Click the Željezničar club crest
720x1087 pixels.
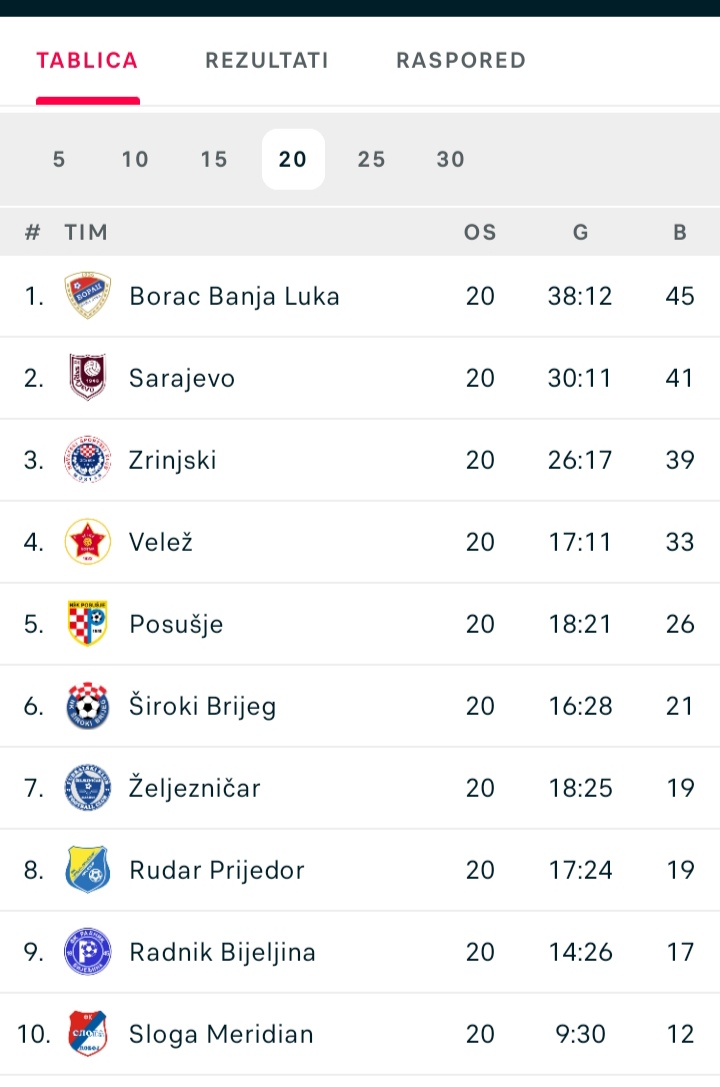(x=87, y=788)
